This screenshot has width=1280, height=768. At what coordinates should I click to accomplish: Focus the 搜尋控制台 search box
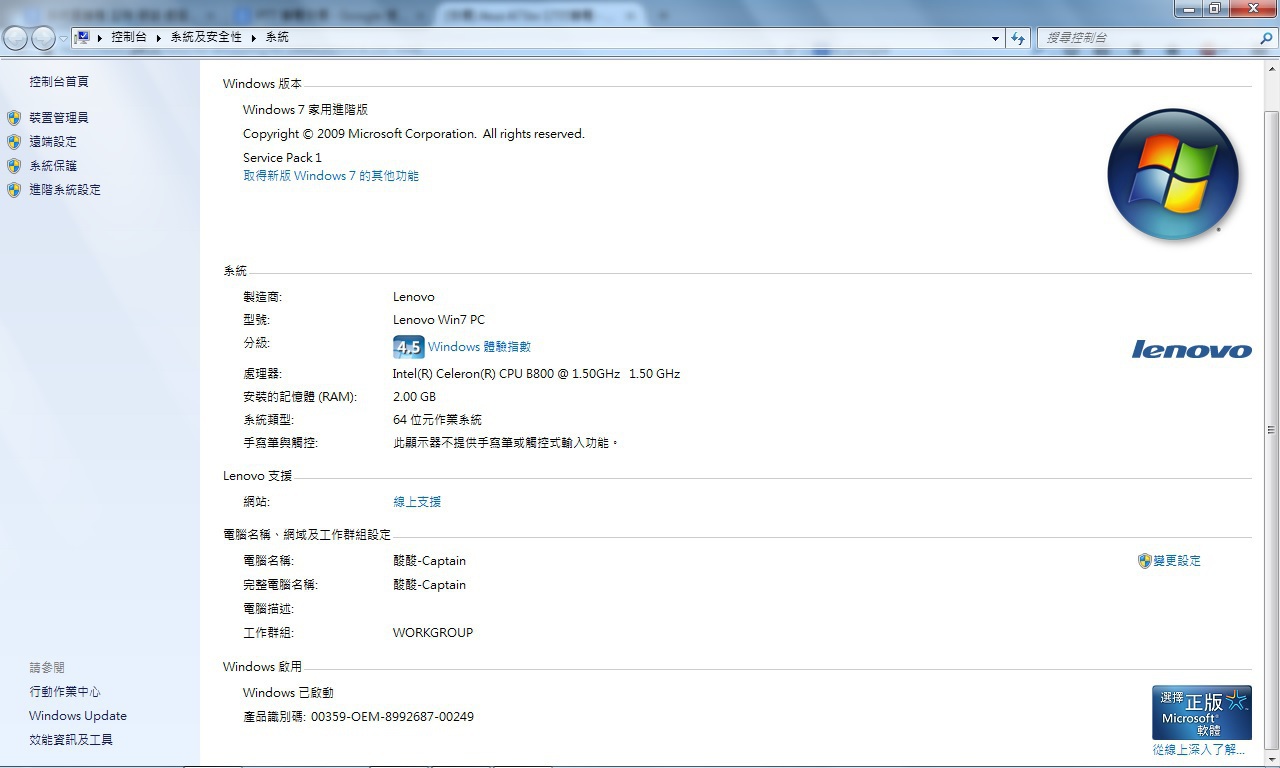click(1147, 38)
